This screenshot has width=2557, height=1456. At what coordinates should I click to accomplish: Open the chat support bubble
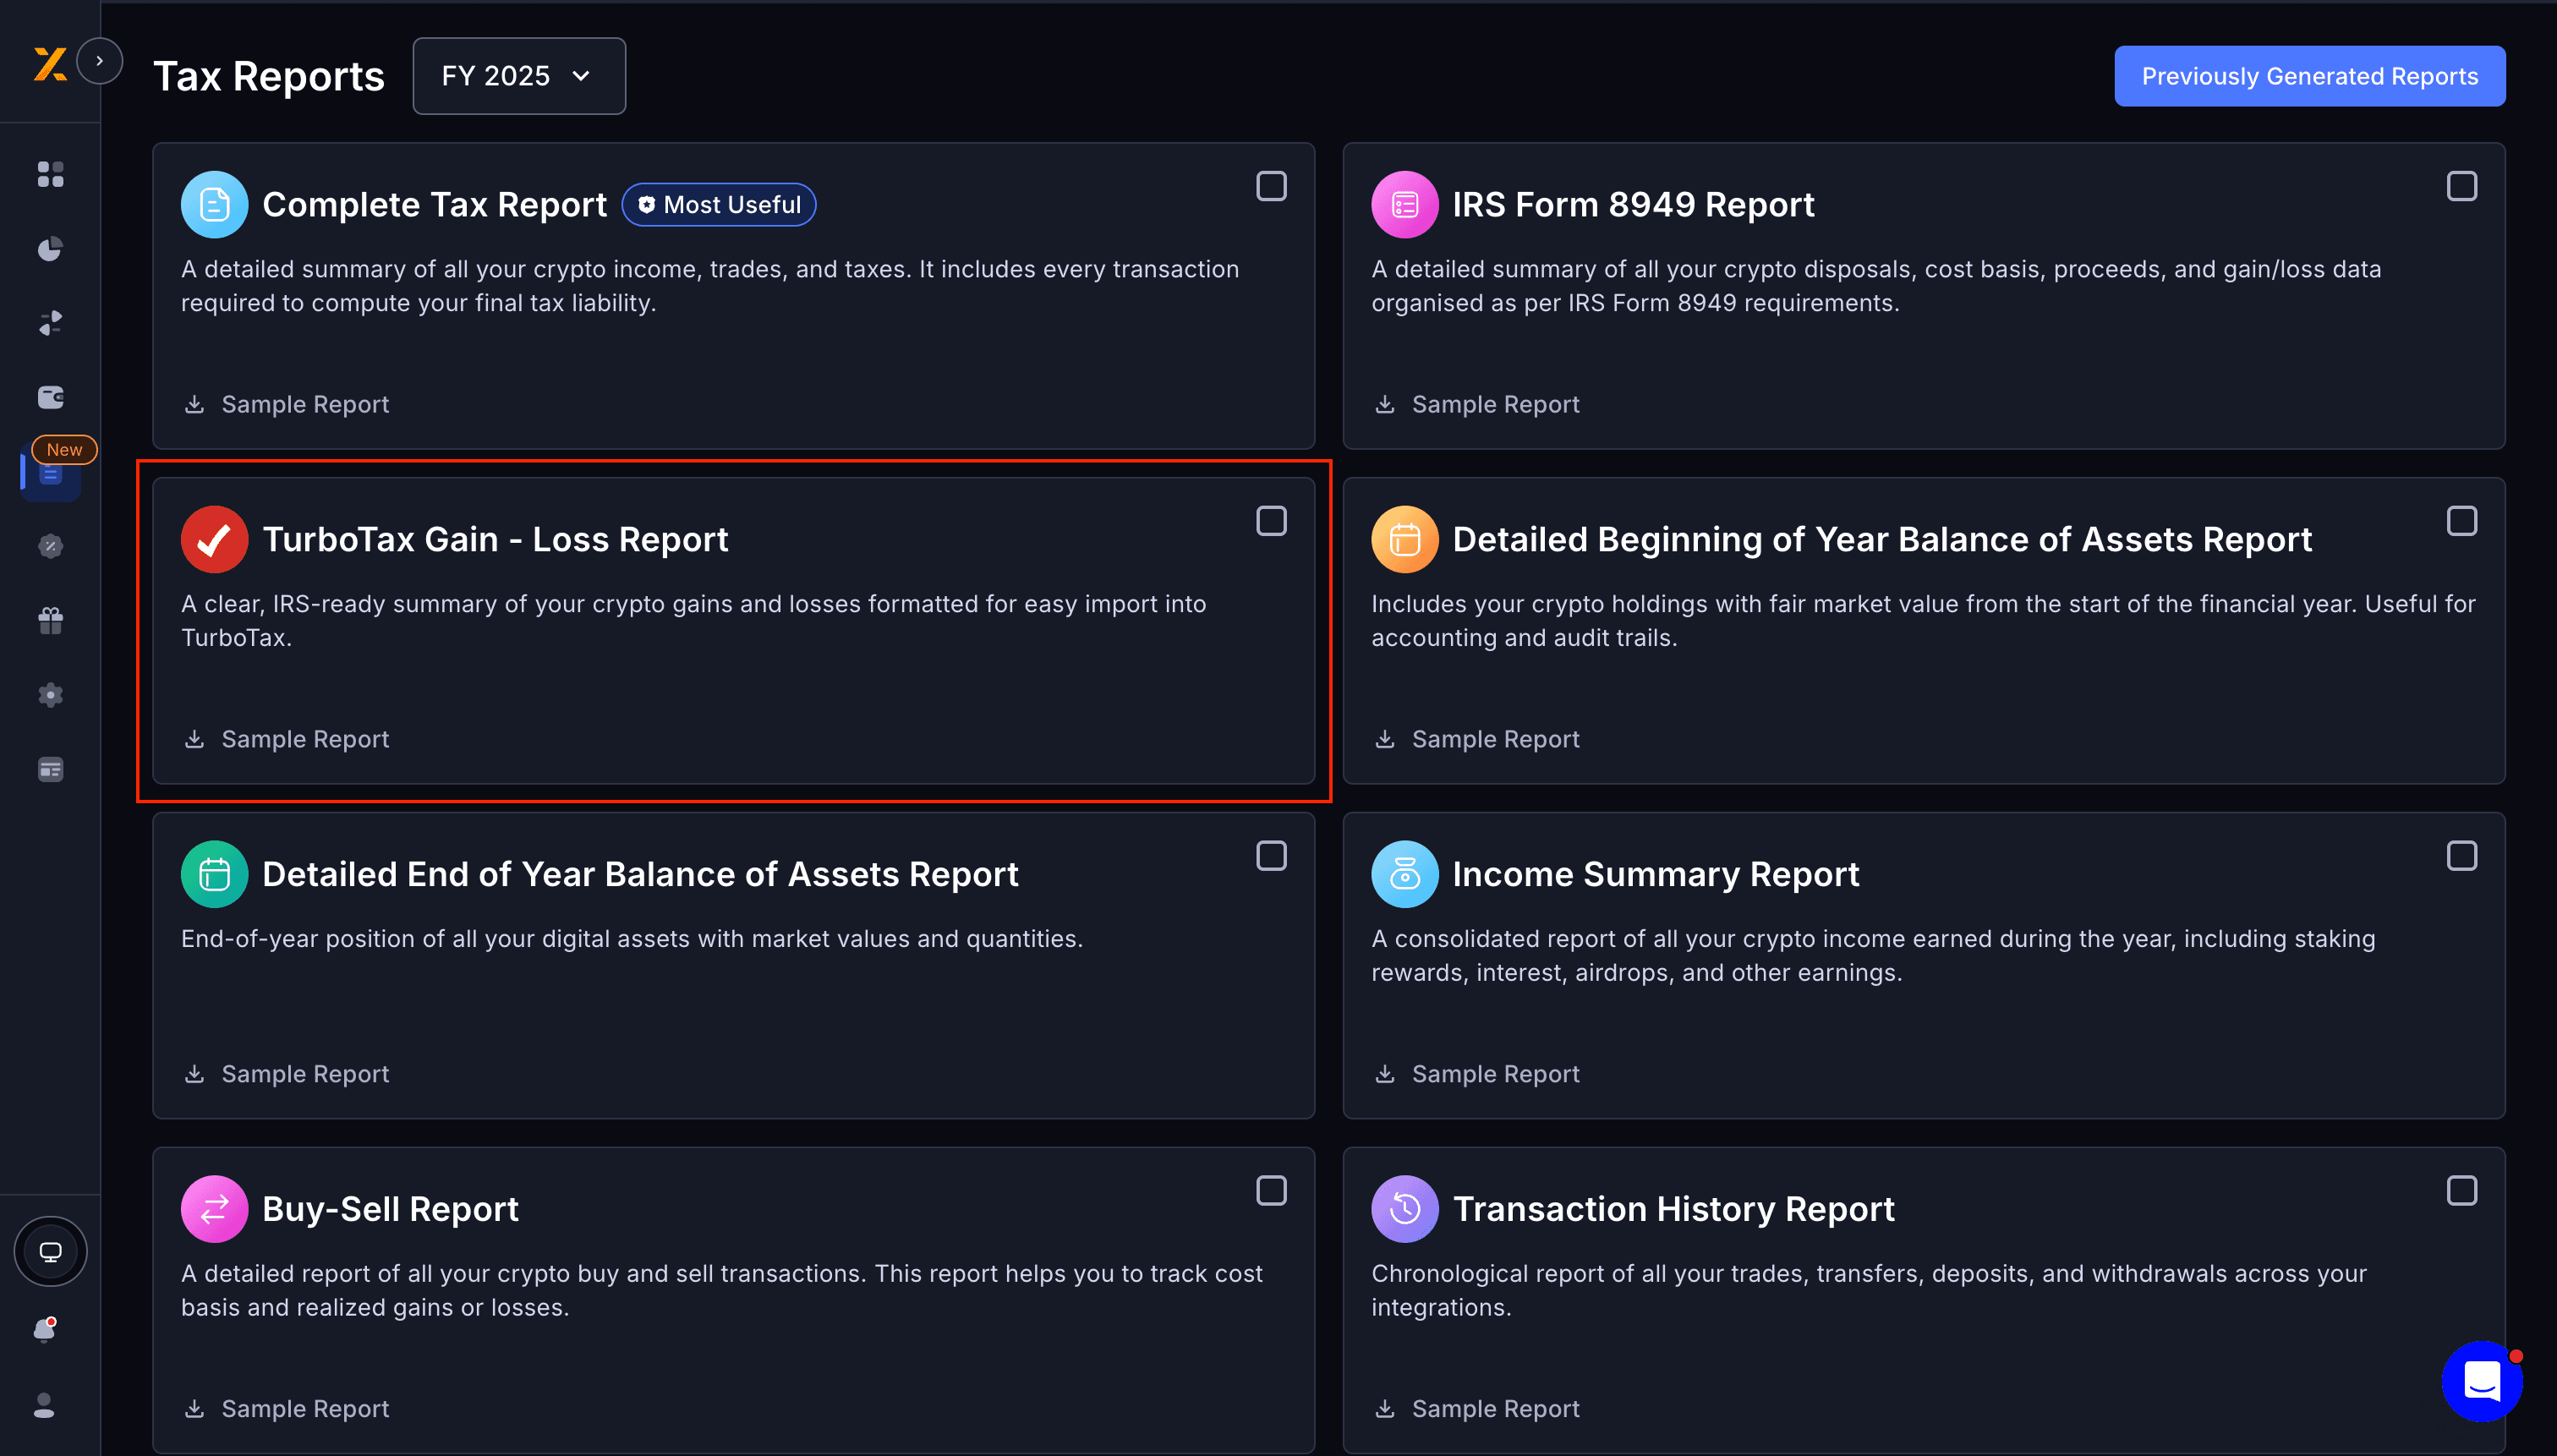click(2482, 1381)
